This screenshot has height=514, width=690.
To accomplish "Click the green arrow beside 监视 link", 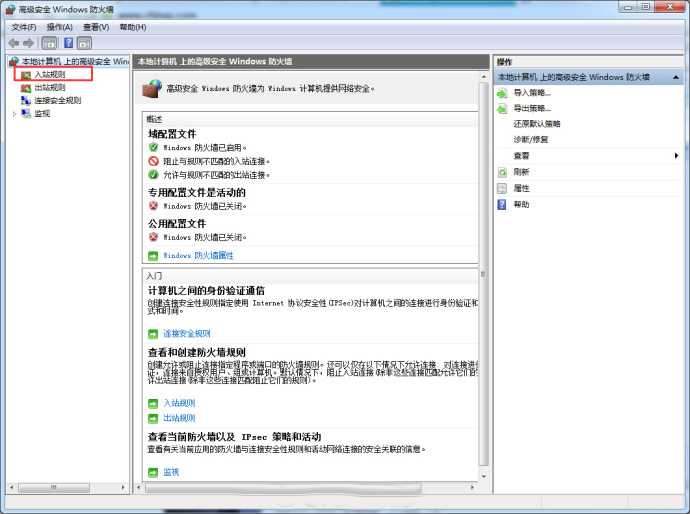I will 153,473.
